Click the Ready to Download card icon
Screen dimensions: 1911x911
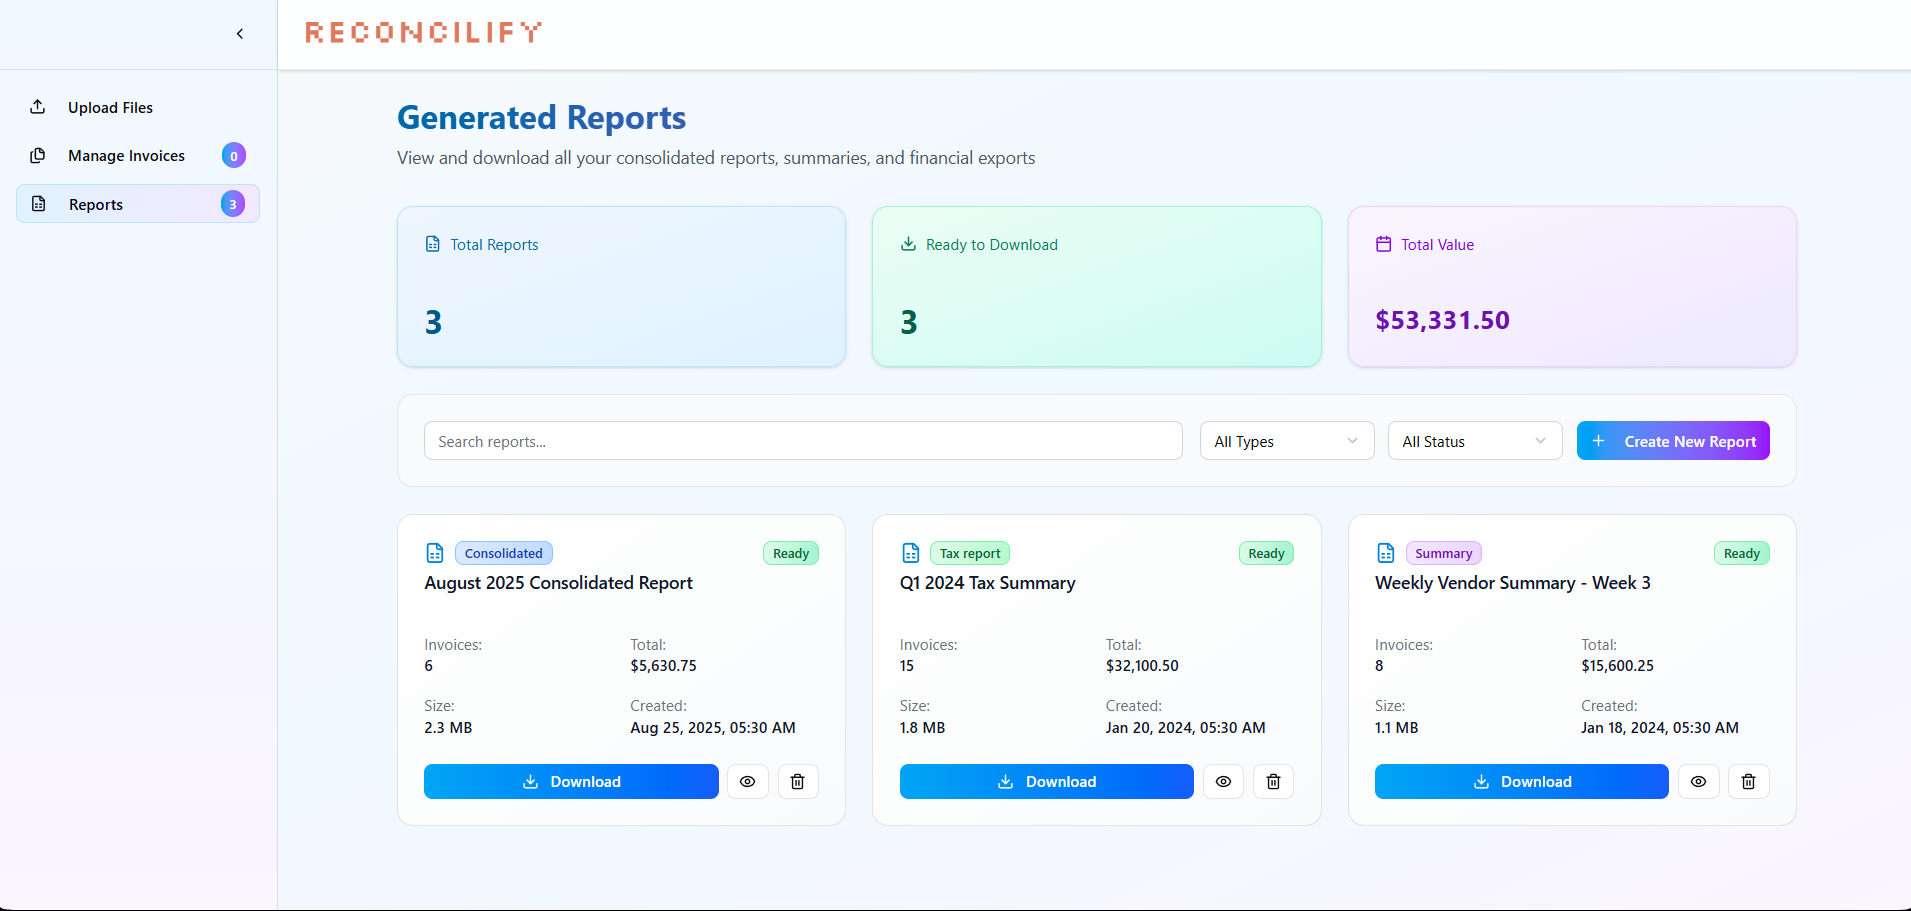click(908, 244)
